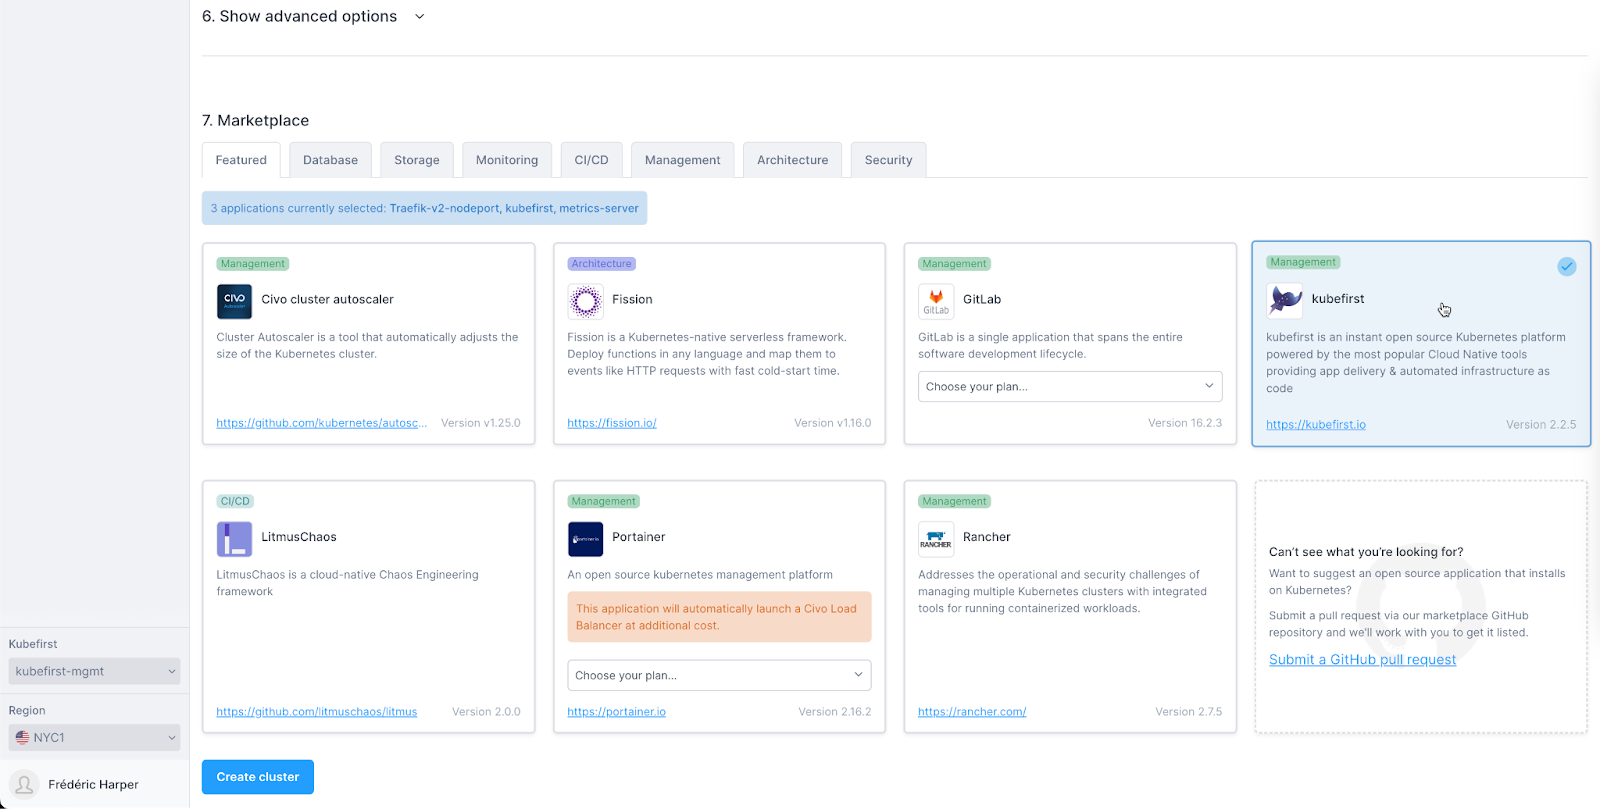Open GitLab's Choose your plan dropdown
The height and width of the screenshot is (809, 1600).
pyautogui.click(x=1070, y=386)
